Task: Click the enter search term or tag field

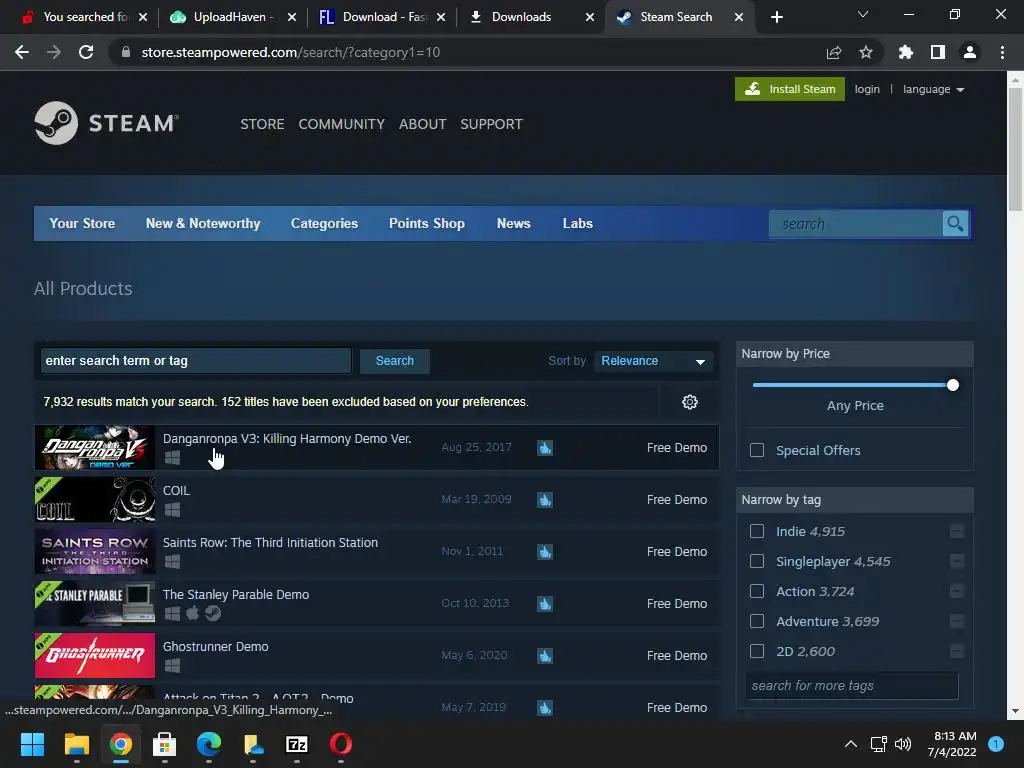Action: click(195, 360)
